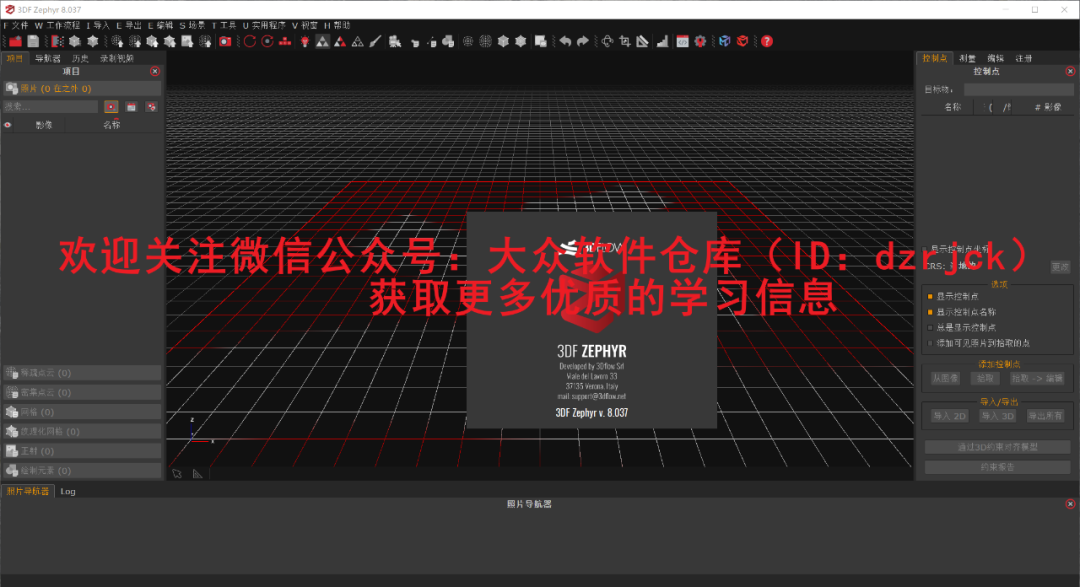
Task: Click the new project red folder icon
Action: (x=15, y=41)
